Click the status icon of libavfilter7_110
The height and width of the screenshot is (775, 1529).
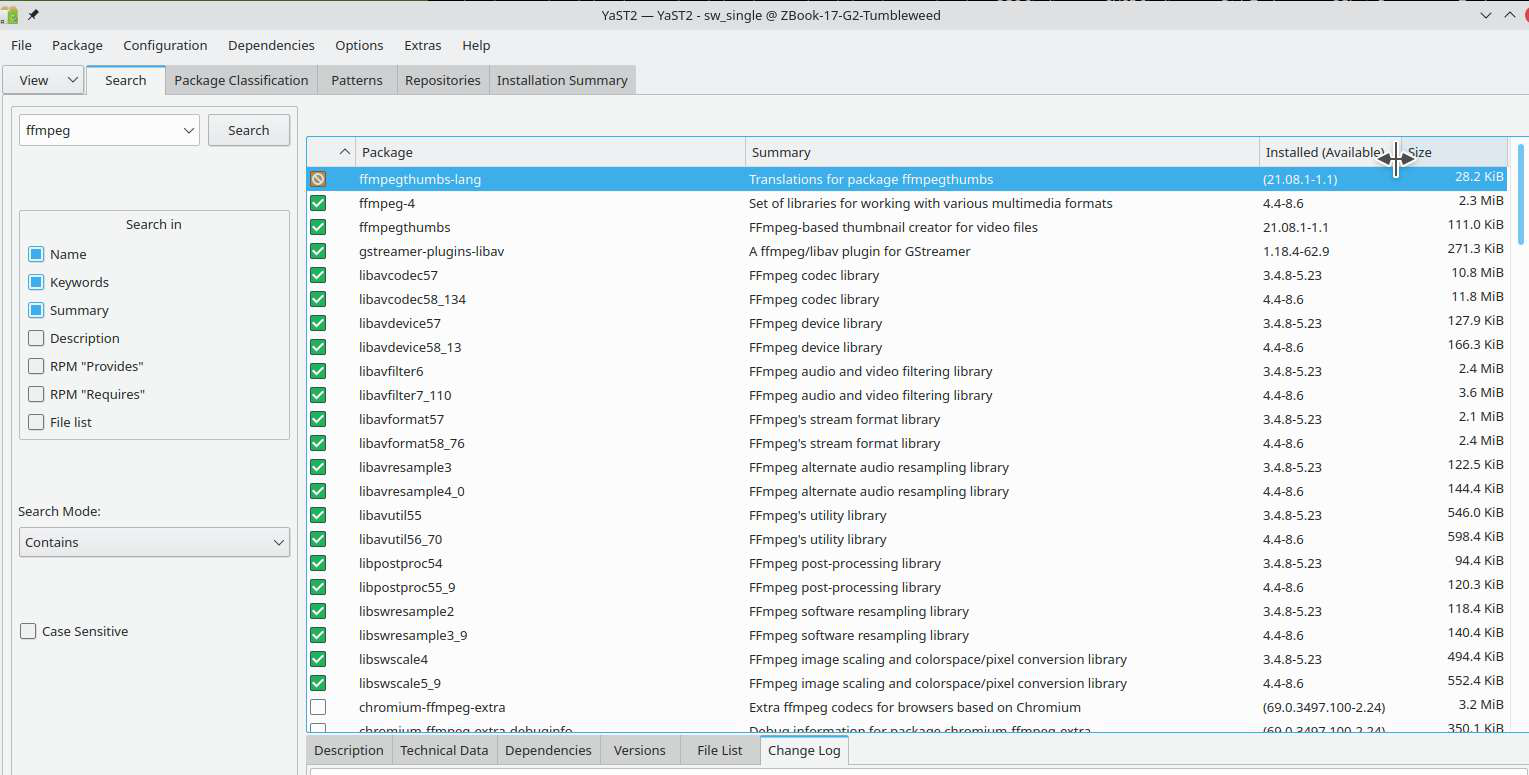click(x=318, y=395)
